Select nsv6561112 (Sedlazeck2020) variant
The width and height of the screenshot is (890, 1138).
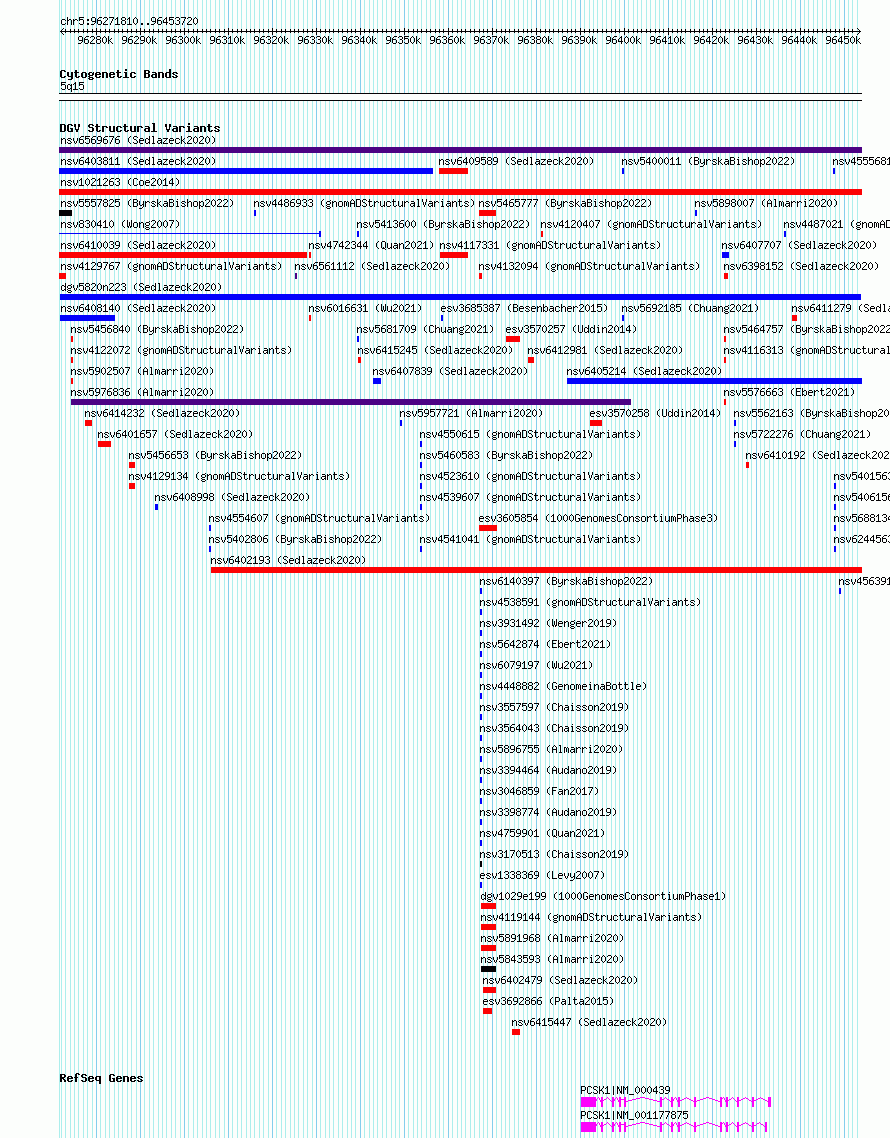[372, 266]
